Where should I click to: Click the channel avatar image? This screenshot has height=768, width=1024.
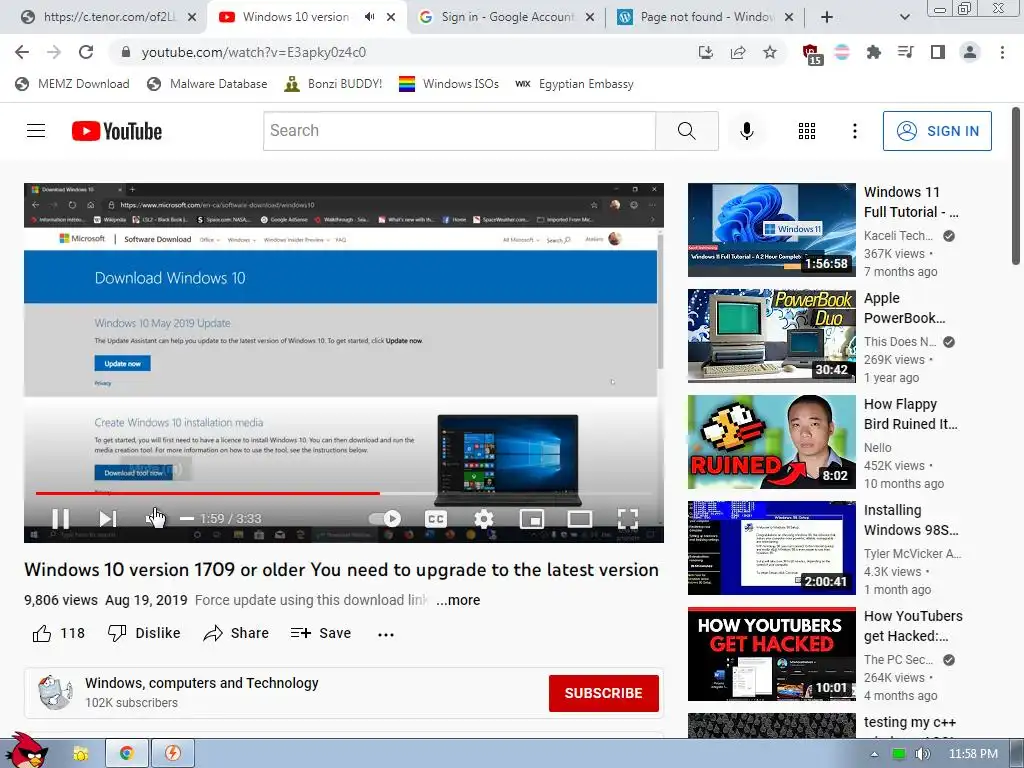click(55, 692)
